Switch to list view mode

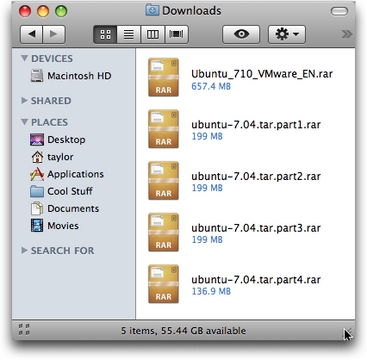tap(129, 34)
